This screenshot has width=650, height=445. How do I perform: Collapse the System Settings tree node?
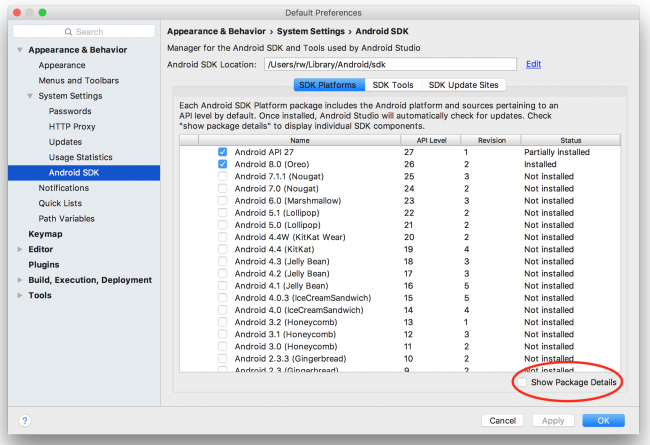pyautogui.click(x=30, y=96)
